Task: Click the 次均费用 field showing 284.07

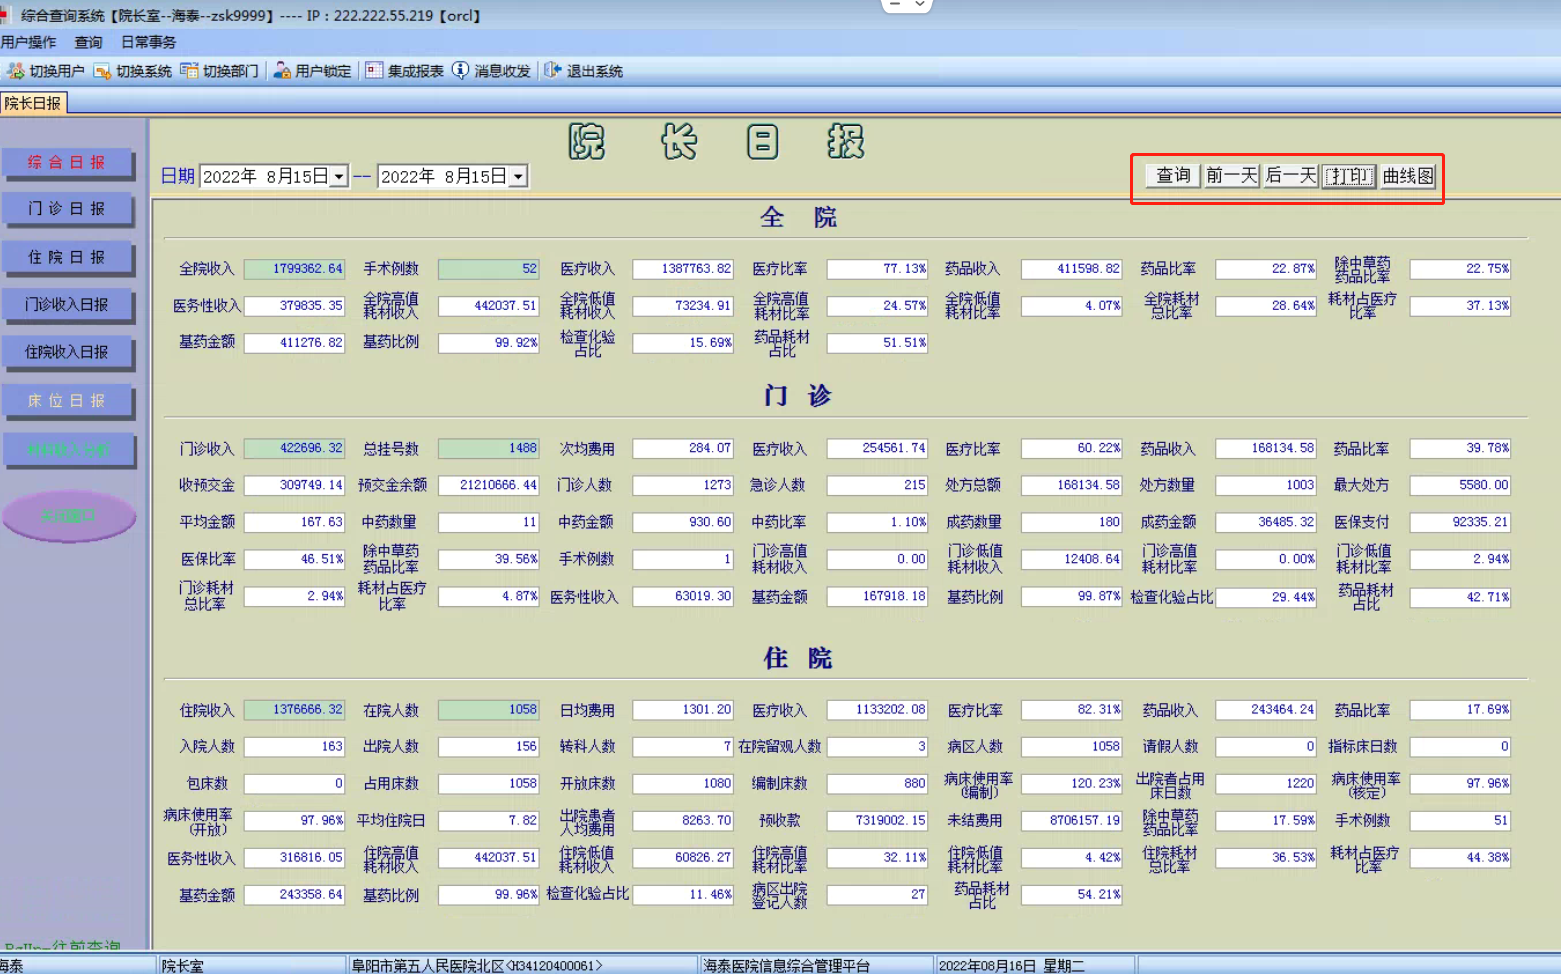Action: coord(683,449)
